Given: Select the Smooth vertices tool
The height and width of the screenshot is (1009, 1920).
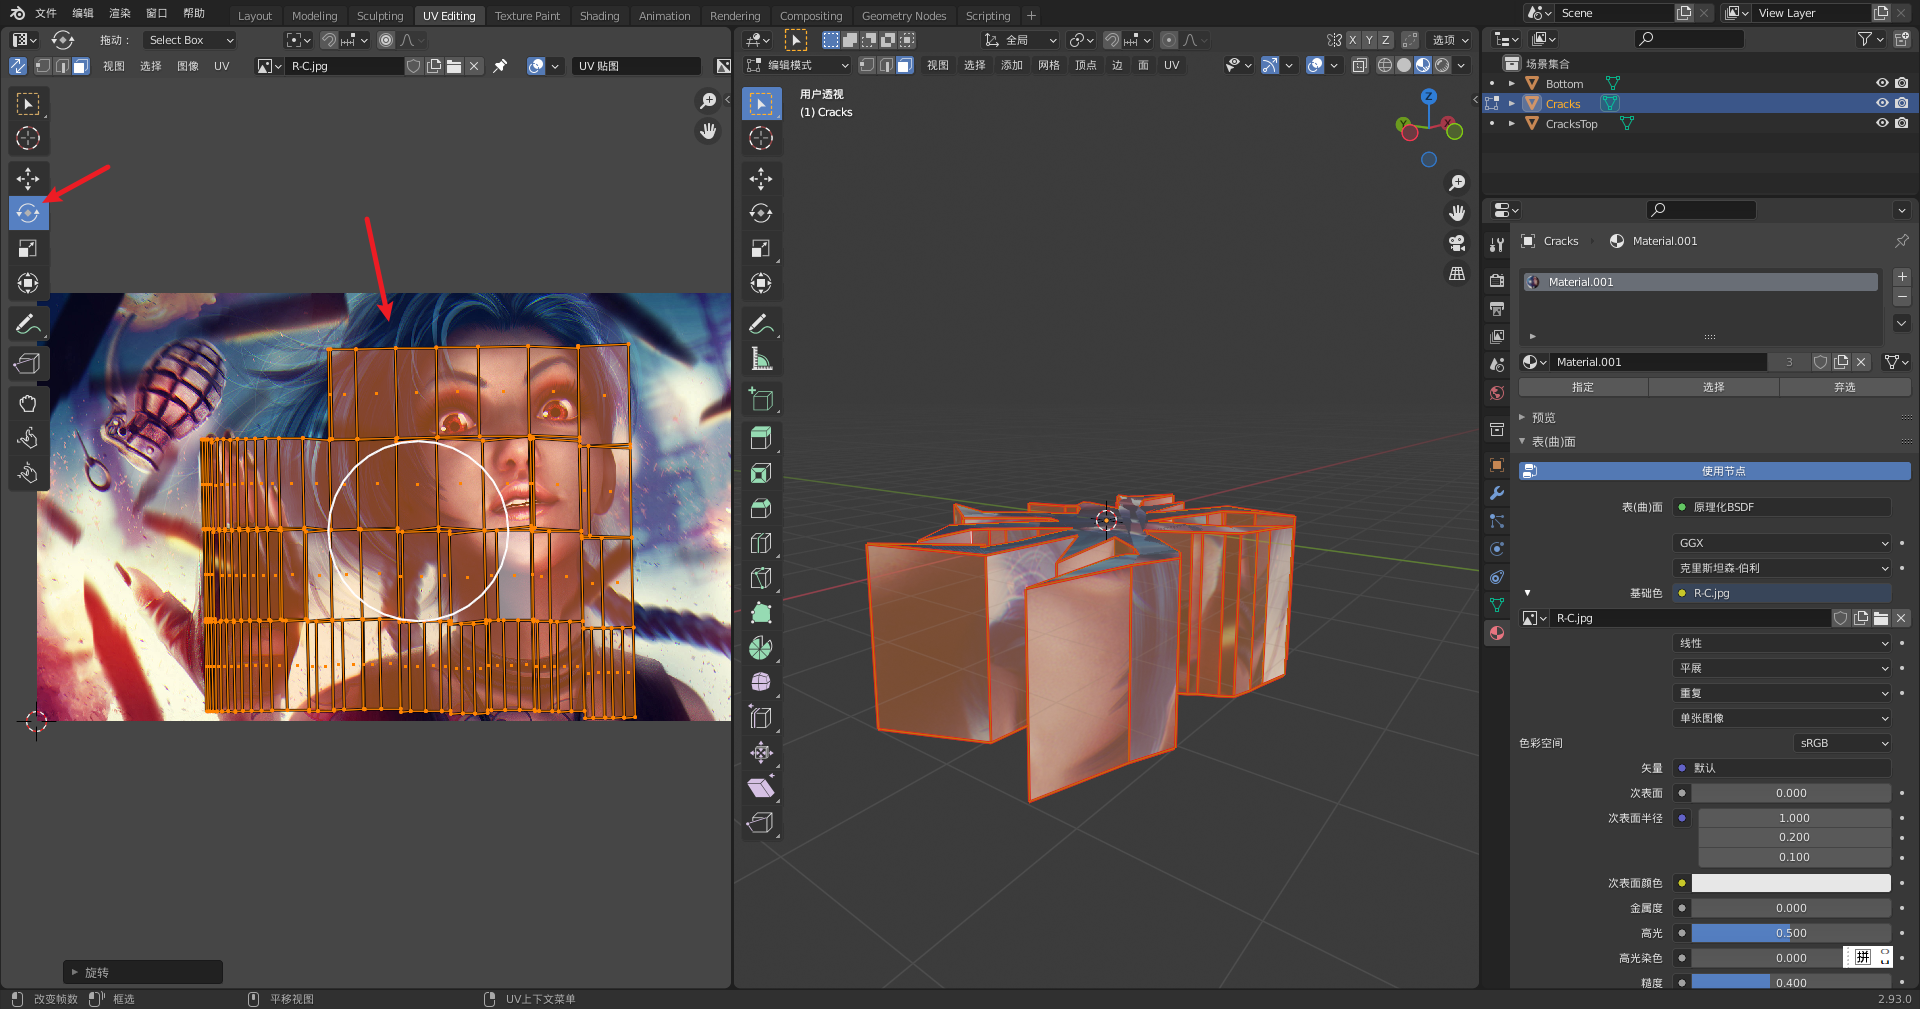Looking at the screenshot, I should point(761,682).
